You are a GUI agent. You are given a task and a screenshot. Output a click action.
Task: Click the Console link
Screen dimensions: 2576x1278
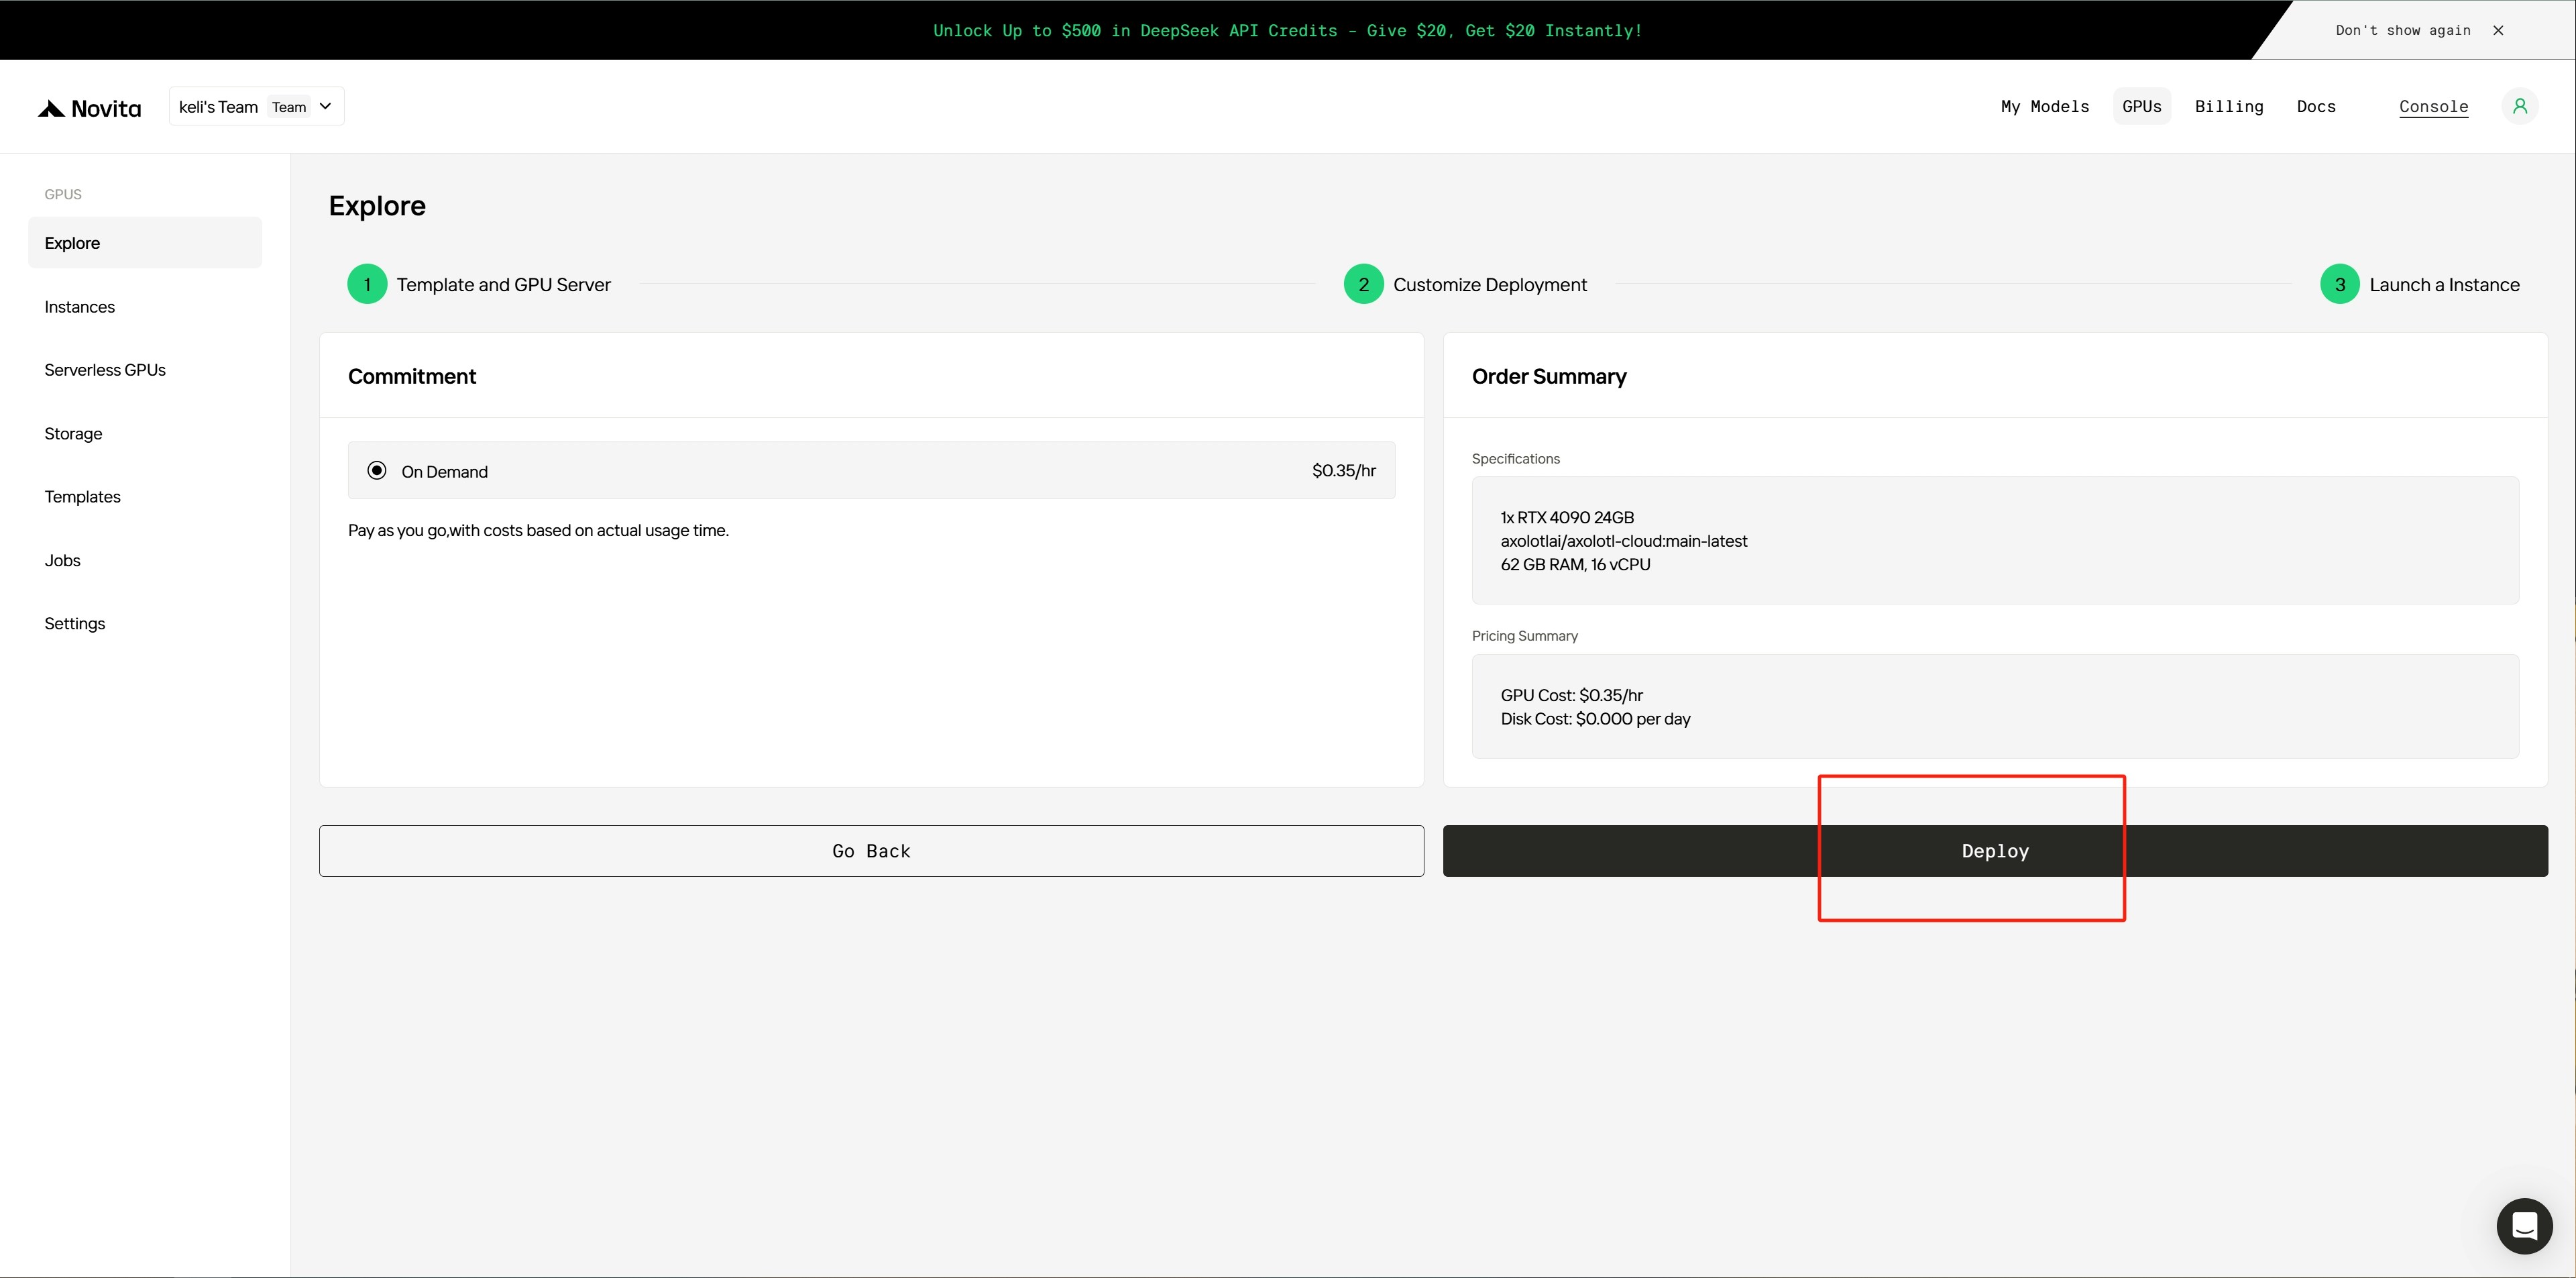pyautogui.click(x=2433, y=106)
